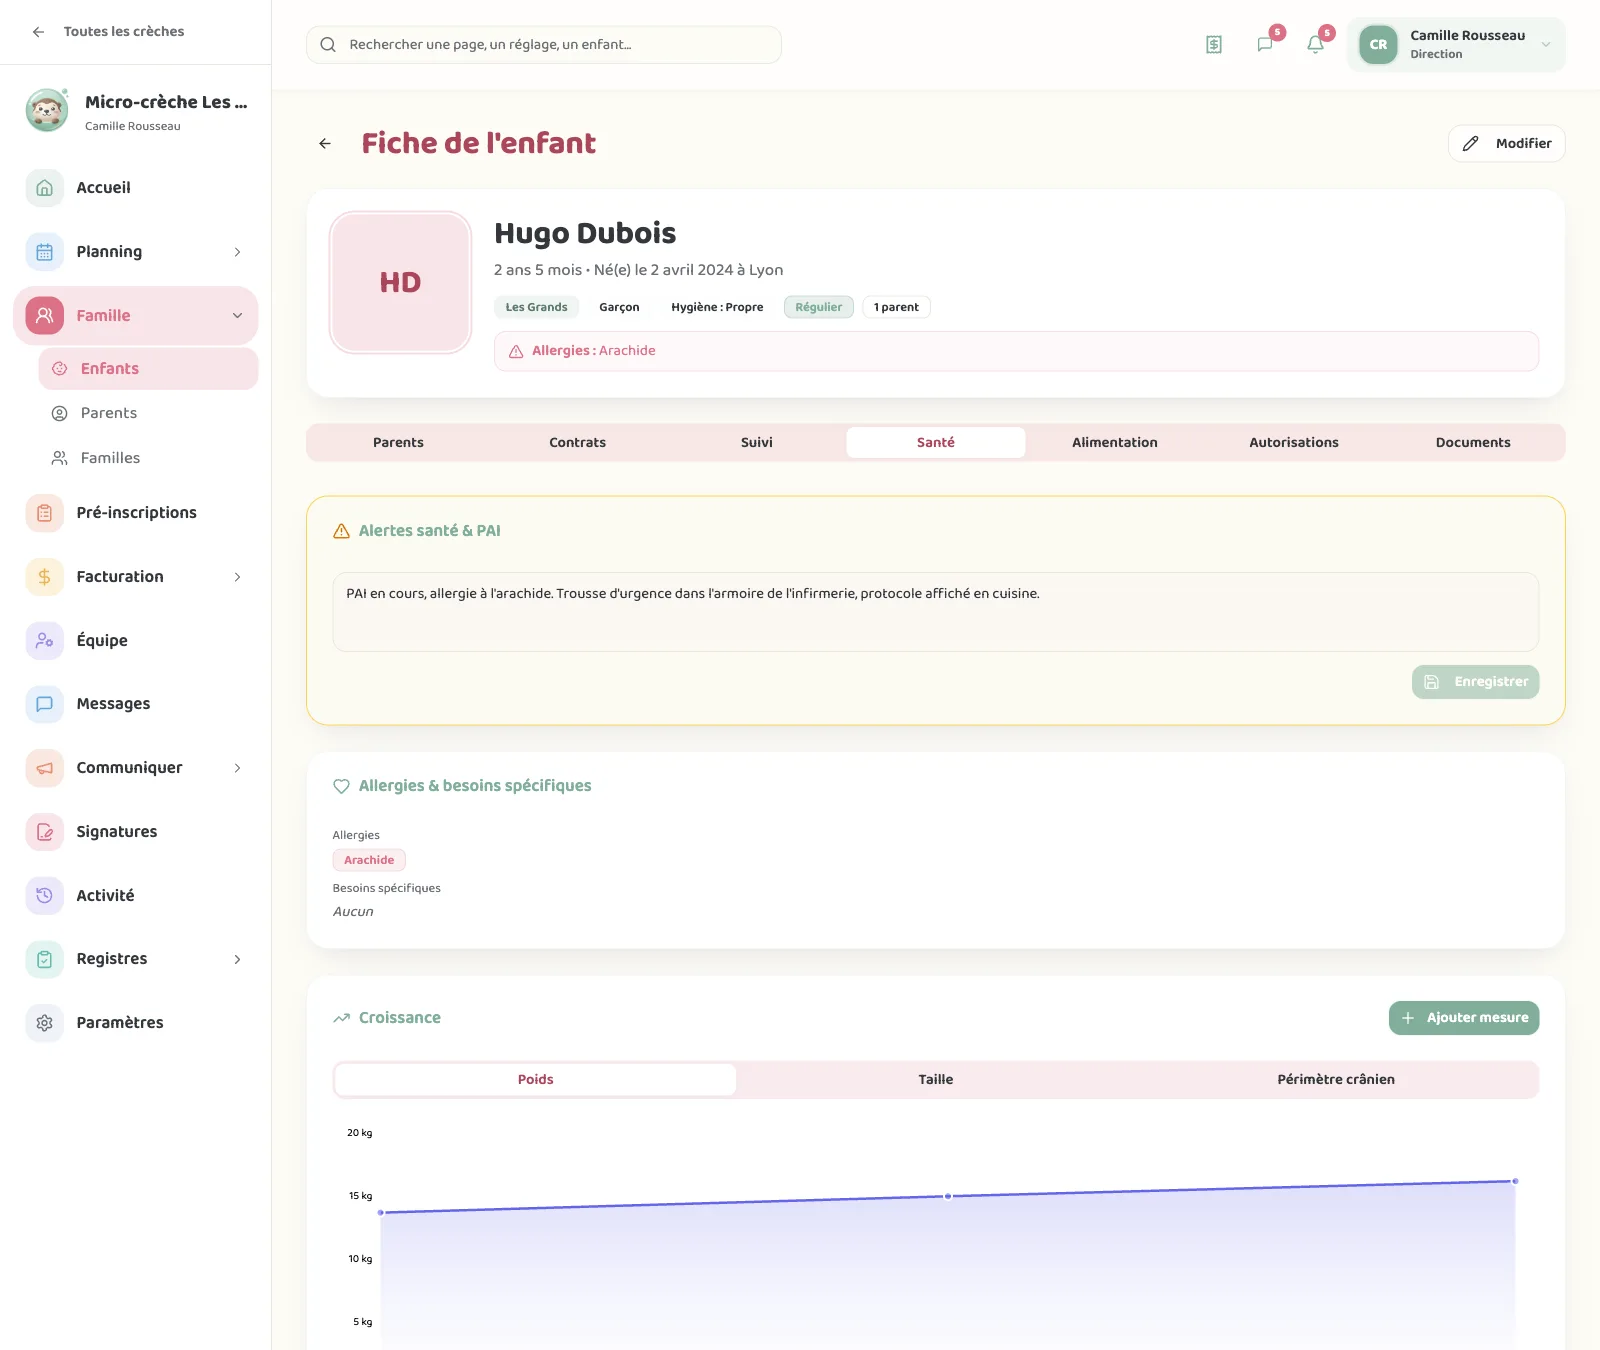This screenshot has height=1350, width=1600.
Task: Select the Taille growth chart tab
Action: (x=936, y=1080)
